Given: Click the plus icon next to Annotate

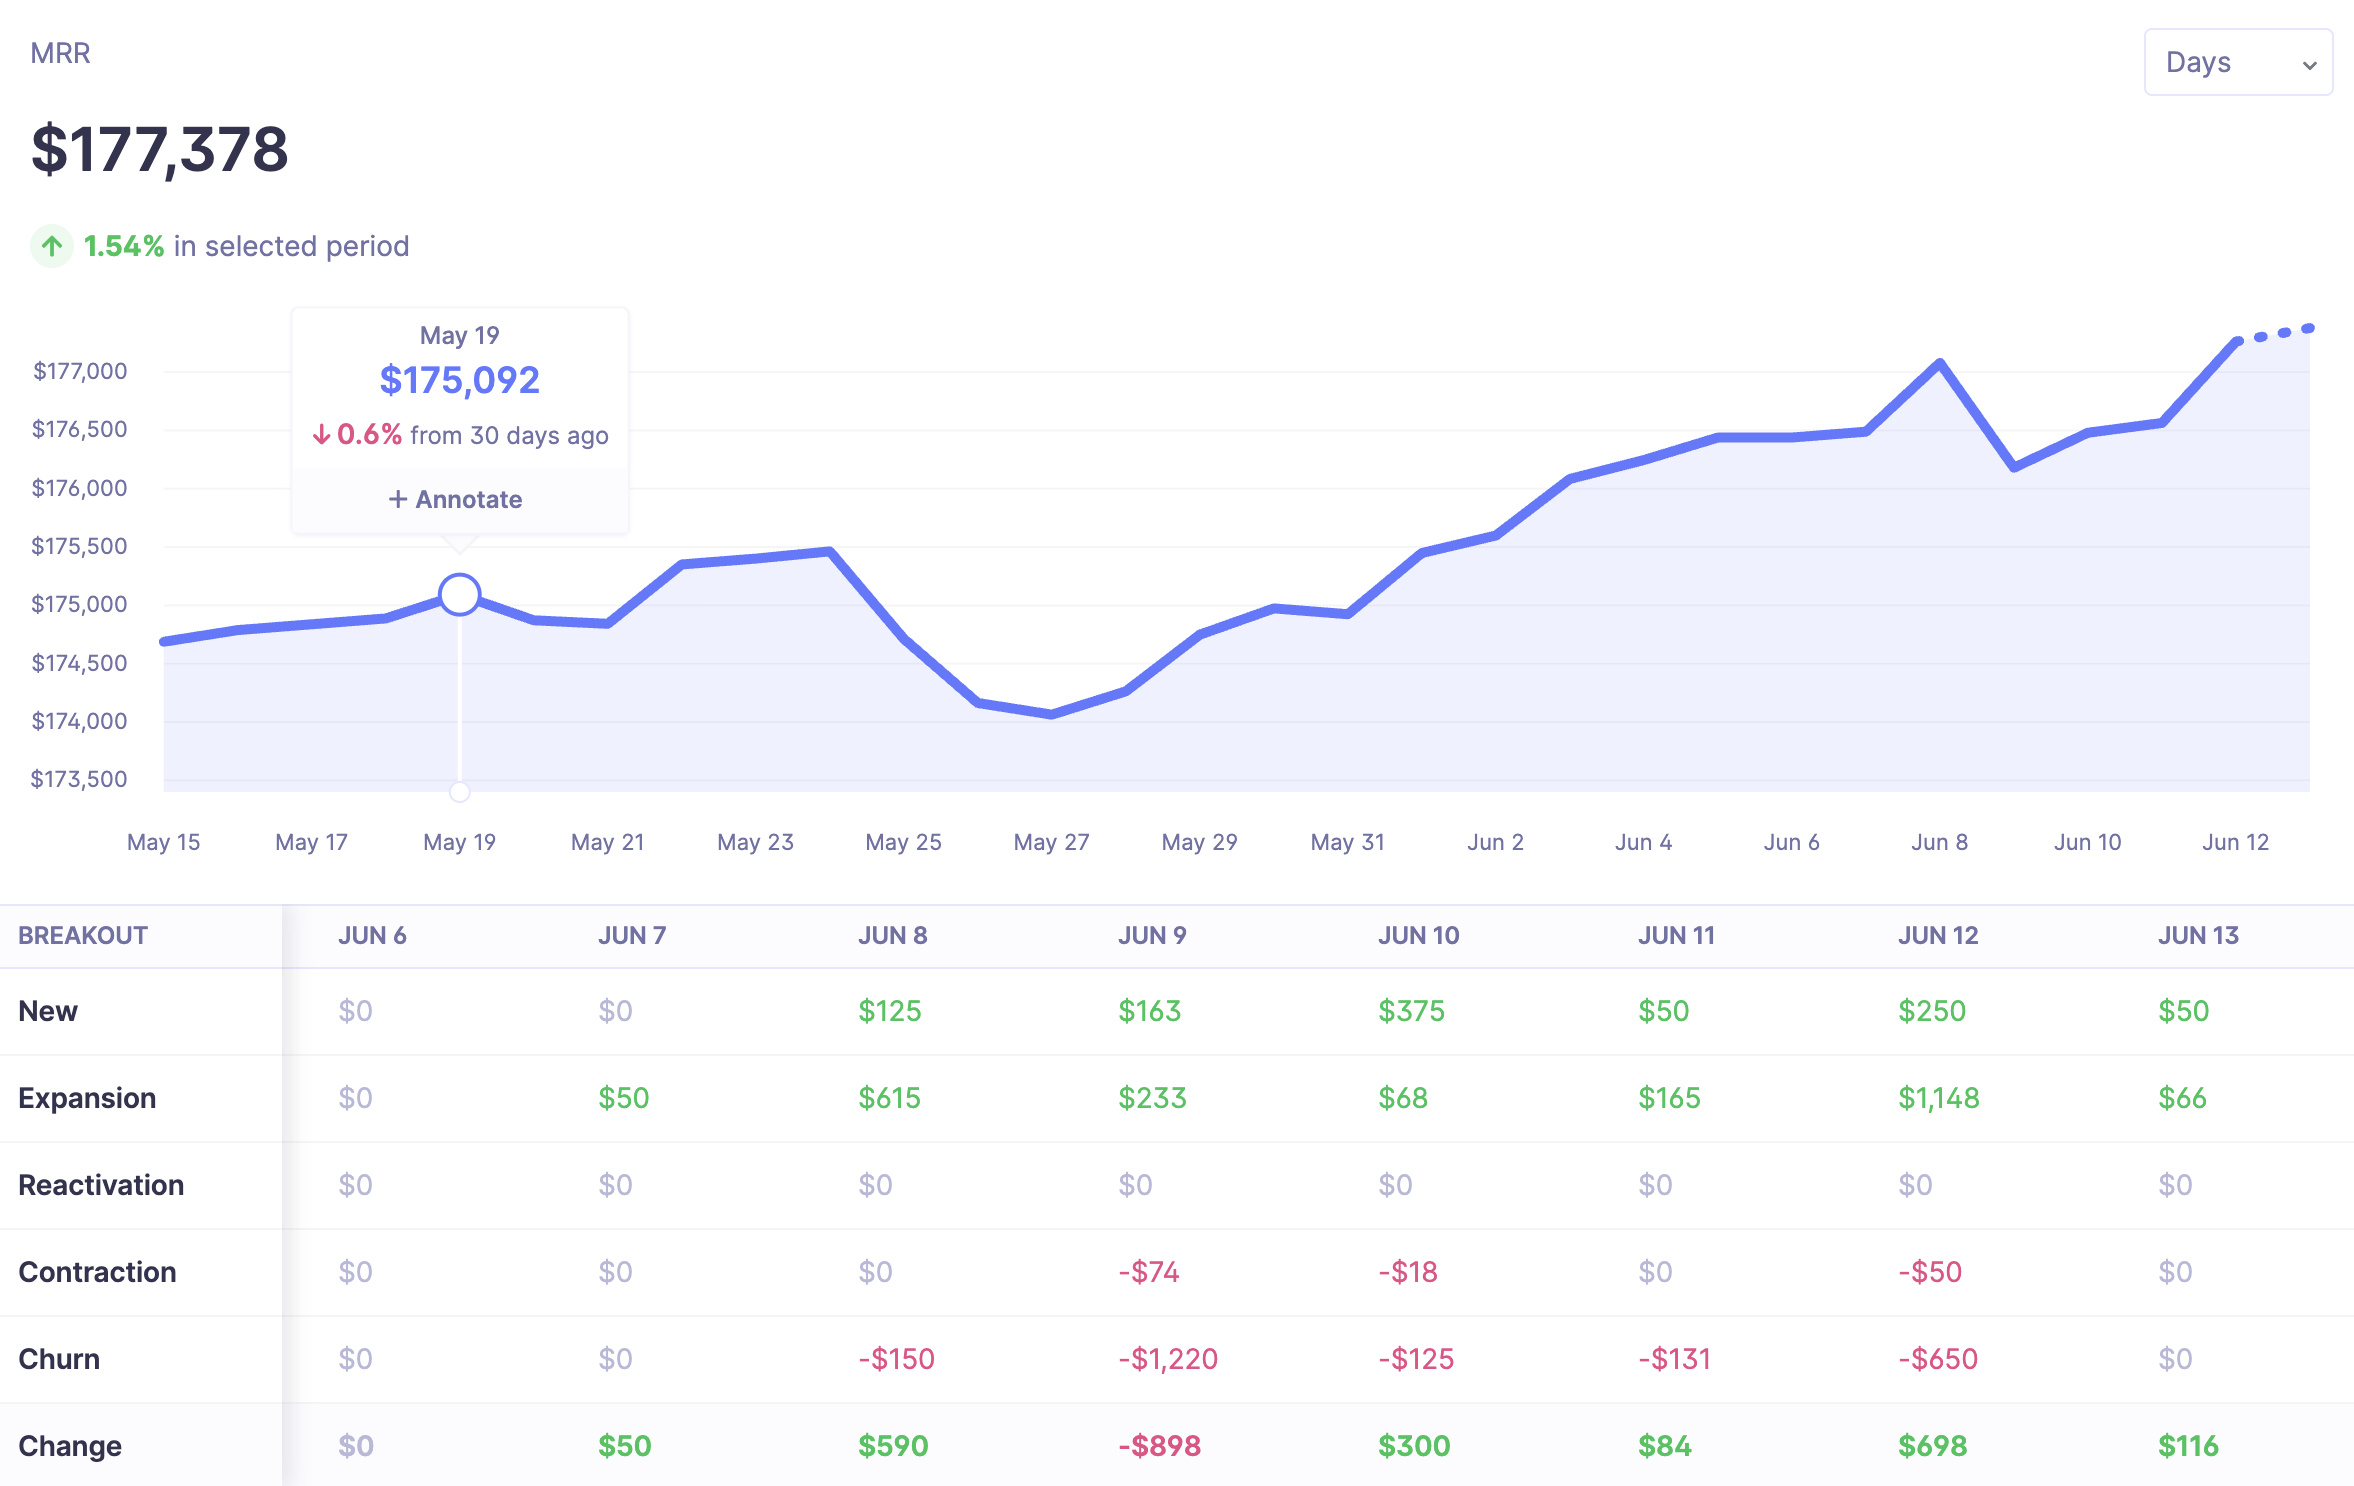Looking at the screenshot, I should click(397, 499).
